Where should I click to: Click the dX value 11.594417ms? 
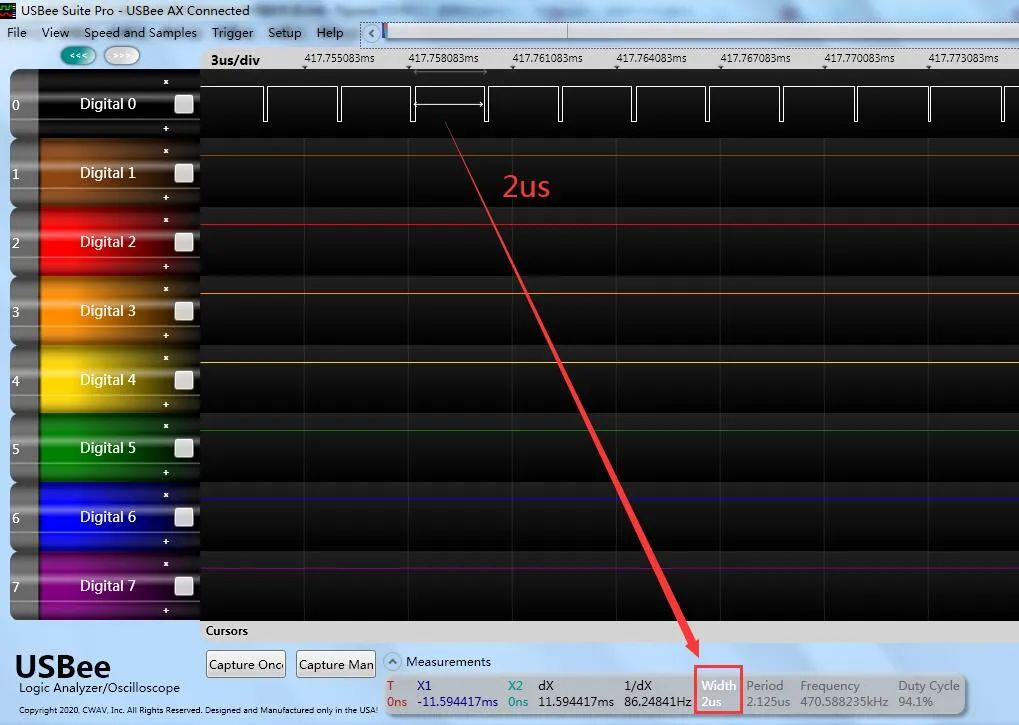pos(576,702)
